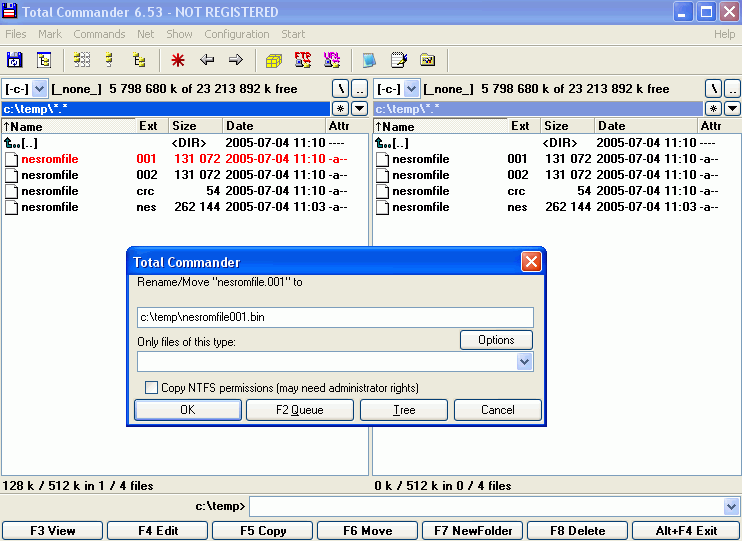
Task: Confirm rename with OK button
Action: 188,410
